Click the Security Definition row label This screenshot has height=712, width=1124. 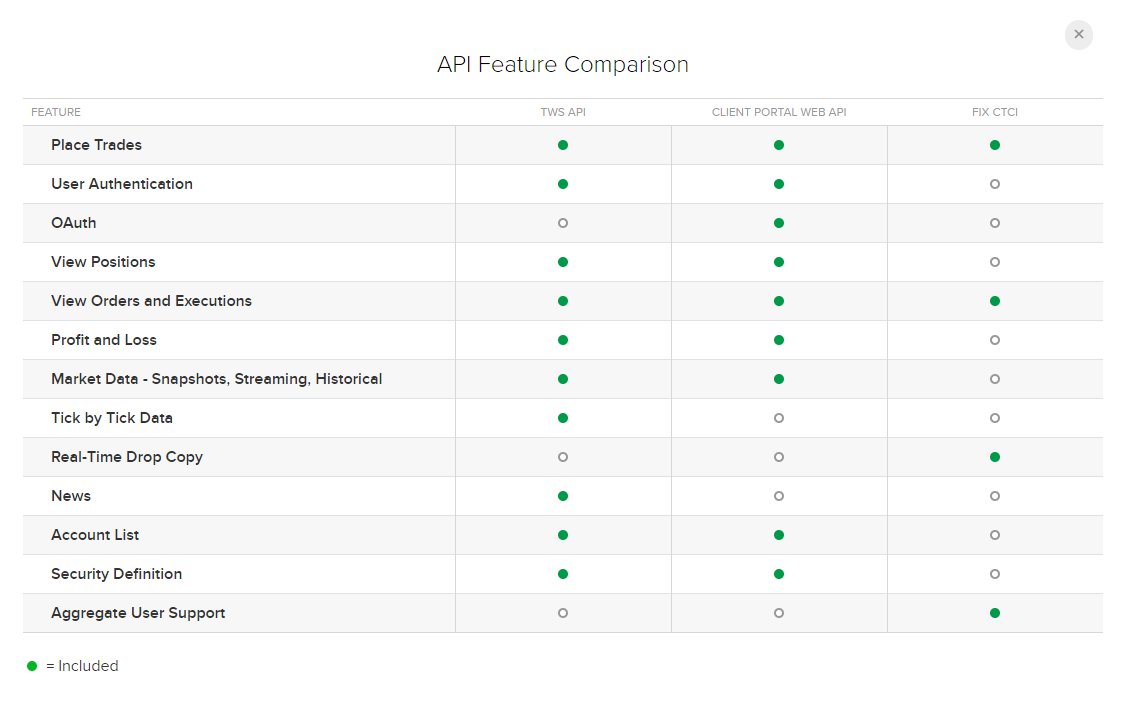(117, 574)
